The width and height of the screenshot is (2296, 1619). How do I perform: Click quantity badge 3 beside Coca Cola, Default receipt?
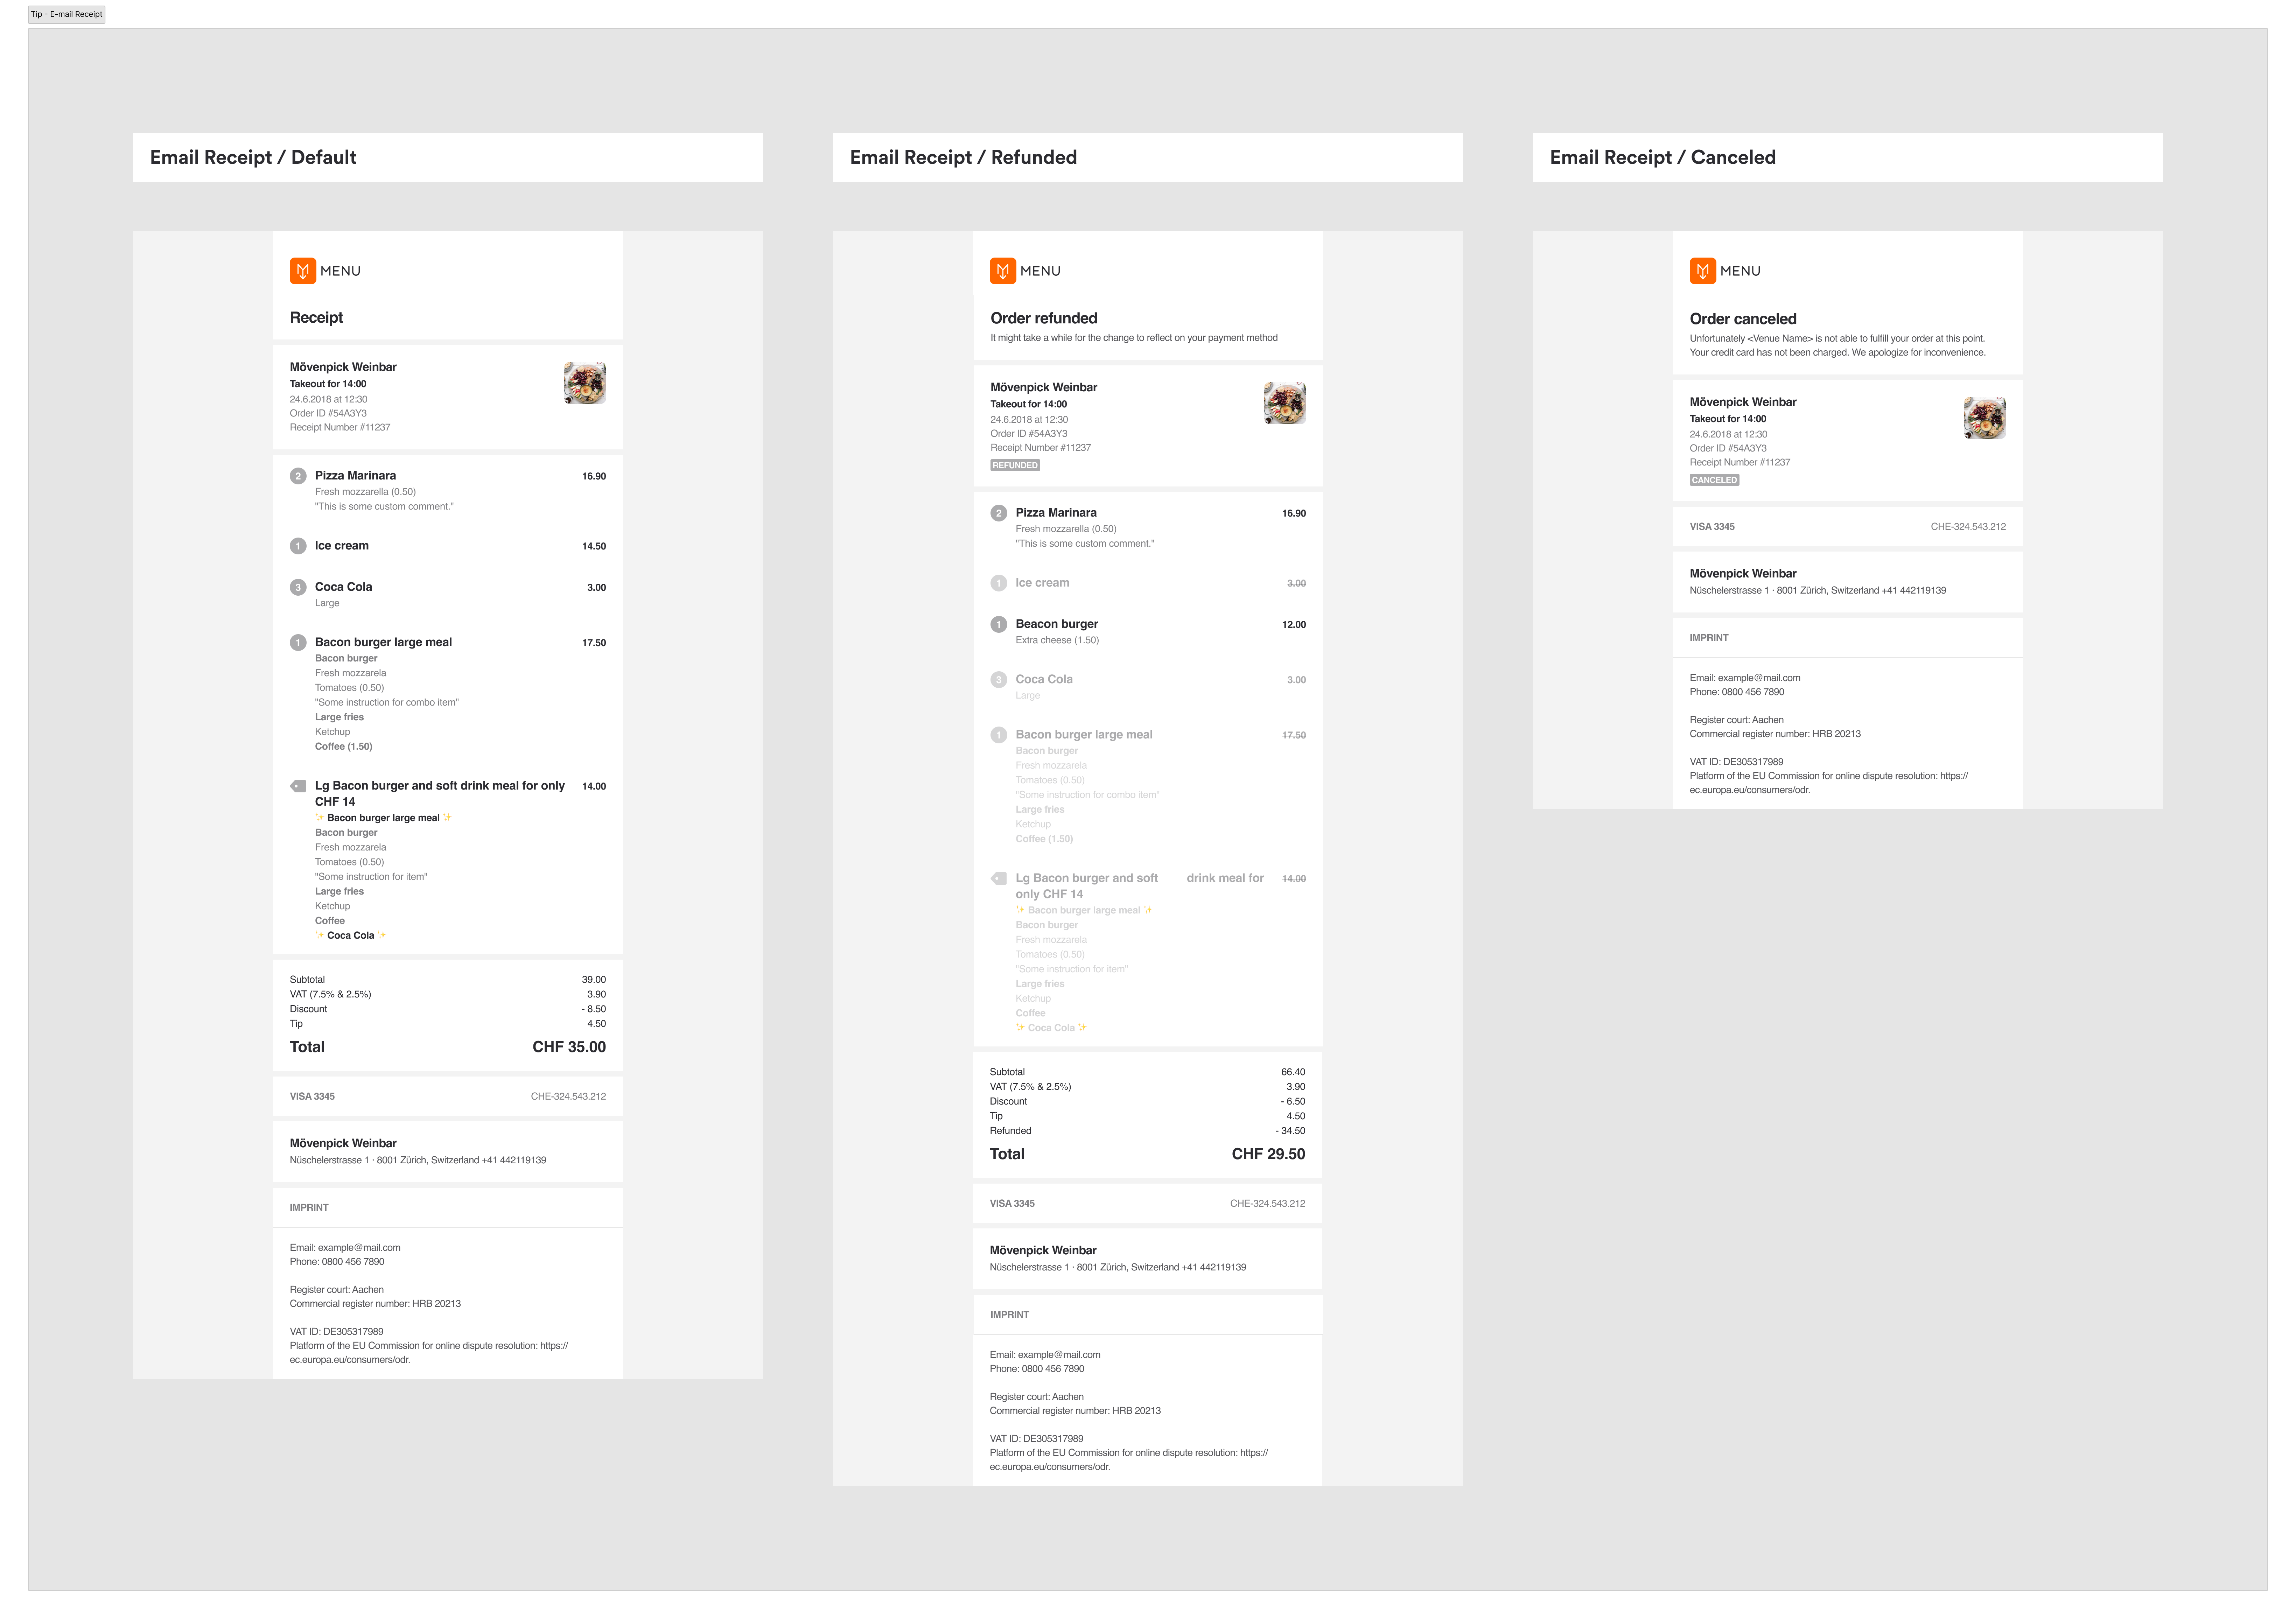(x=298, y=587)
